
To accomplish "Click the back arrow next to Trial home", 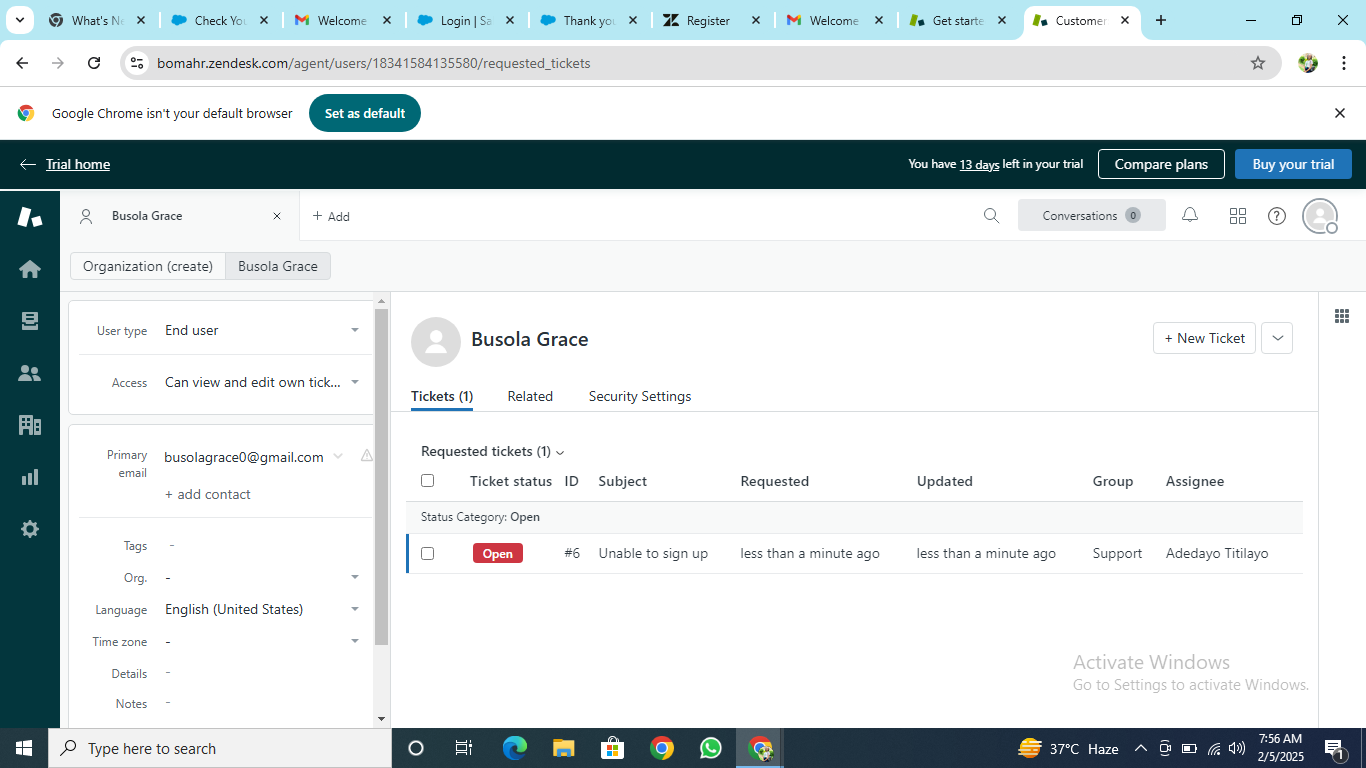I will [28, 164].
